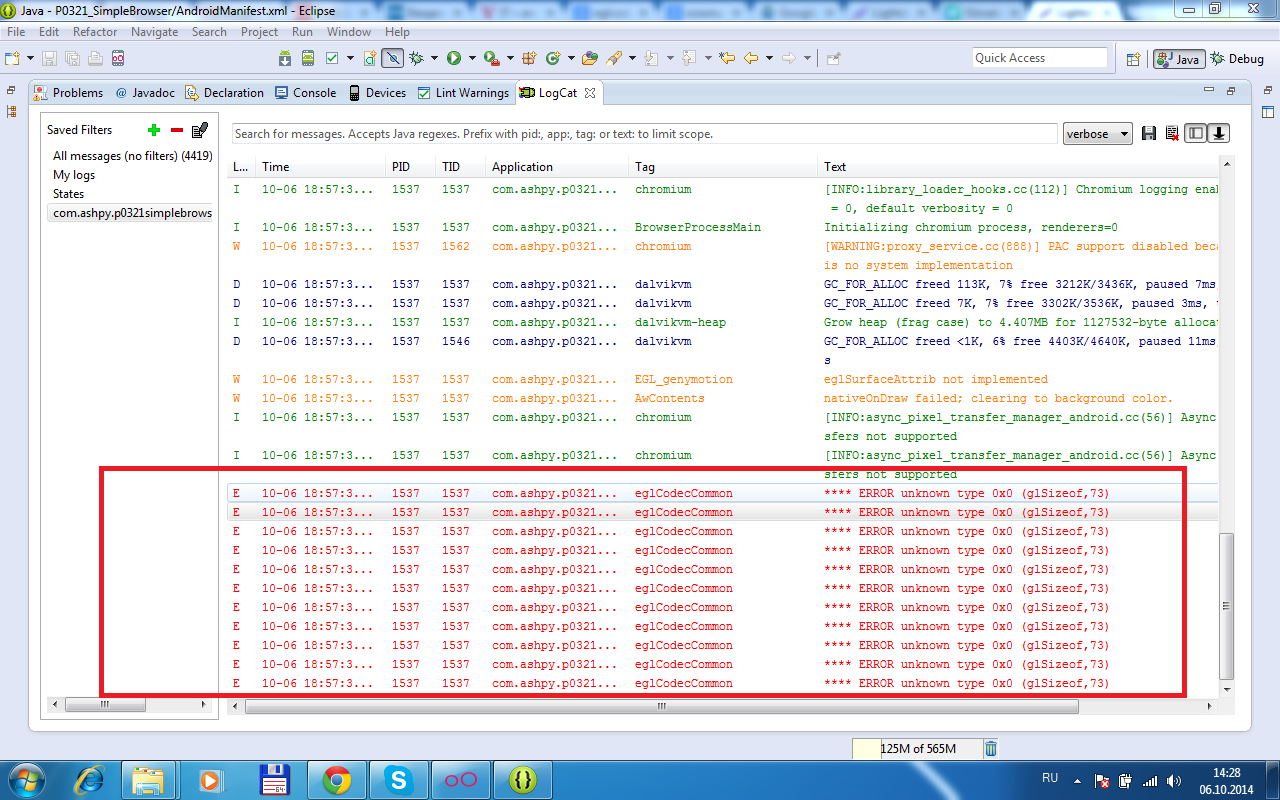The height and width of the screenshot is (800, 1280).
Task: Switch to the Console tab
Action: pos(305,93)
